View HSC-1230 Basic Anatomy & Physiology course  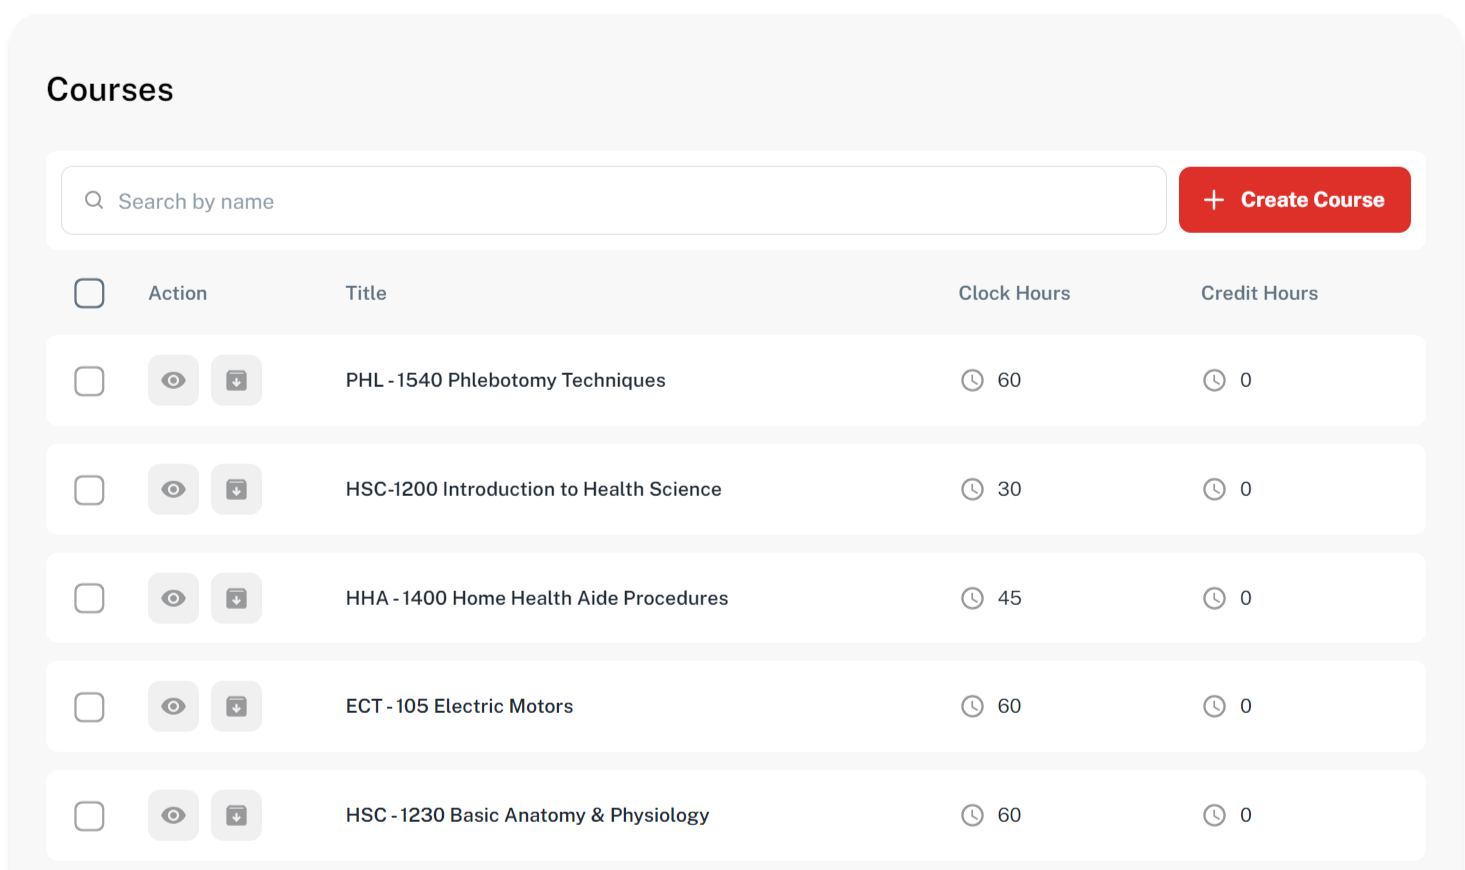pos(173,815)
